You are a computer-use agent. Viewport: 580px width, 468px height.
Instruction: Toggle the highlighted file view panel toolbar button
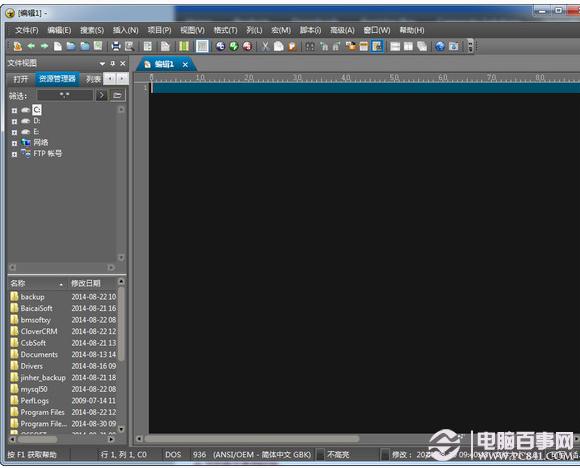pos(377,46)
